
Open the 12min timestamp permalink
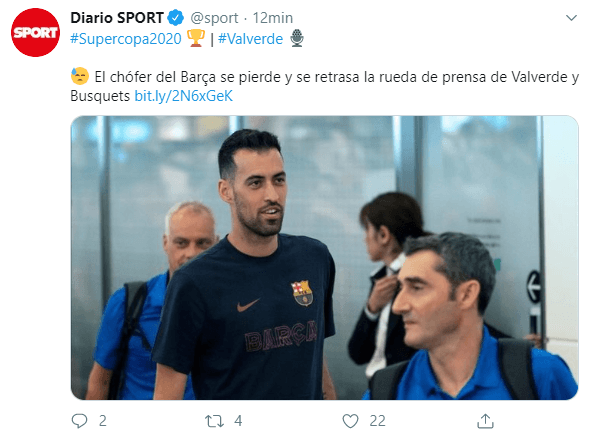point(273,18)
